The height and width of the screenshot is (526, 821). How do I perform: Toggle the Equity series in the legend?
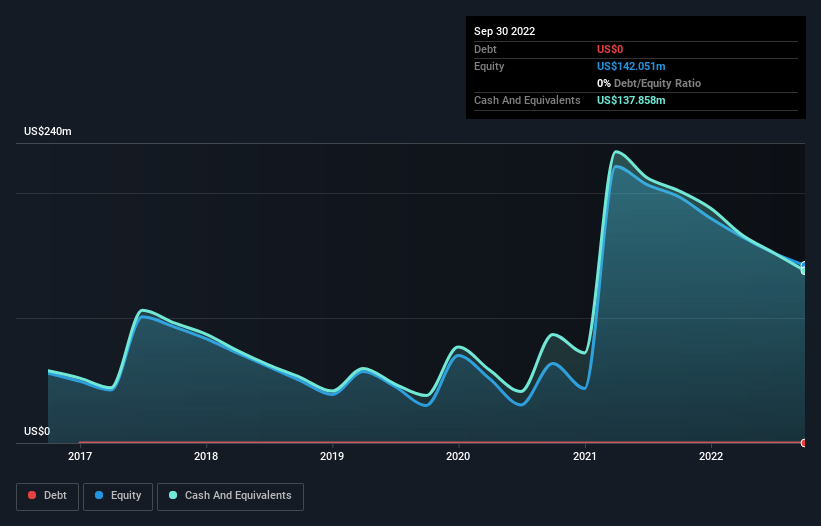coord(118,496)
